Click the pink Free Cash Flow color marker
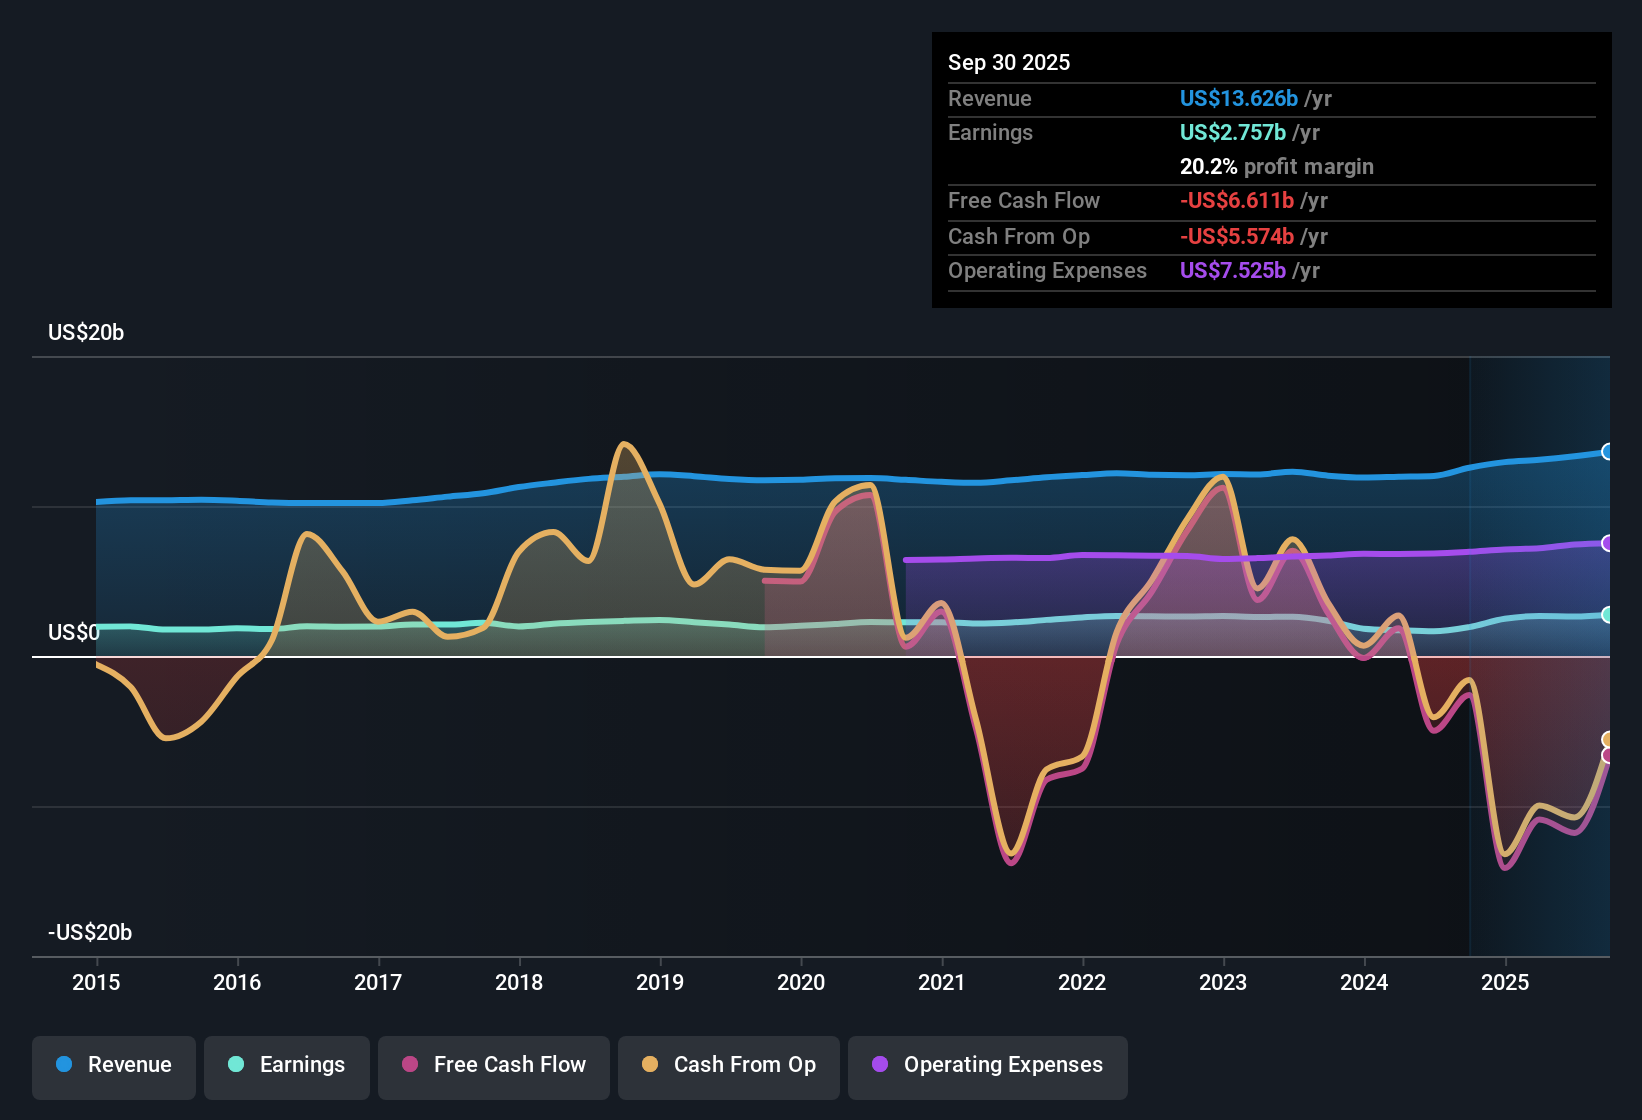Screen dimensions: 1642x1120 (x=408, y=1066)
